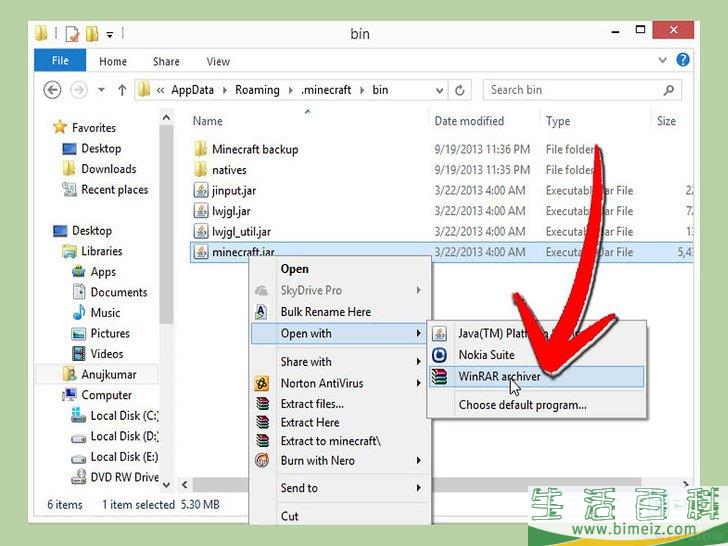This screenshot has height=546, width=728.
Task: Switch to the View ribbon tab
Action: (218, 61)
